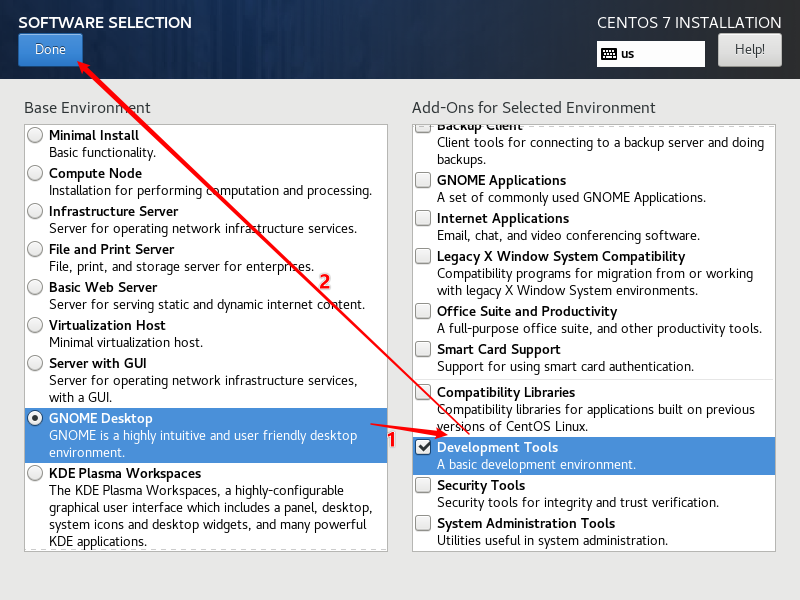Click the Done button
Screen dimensions: 800x600
[50, 50]
